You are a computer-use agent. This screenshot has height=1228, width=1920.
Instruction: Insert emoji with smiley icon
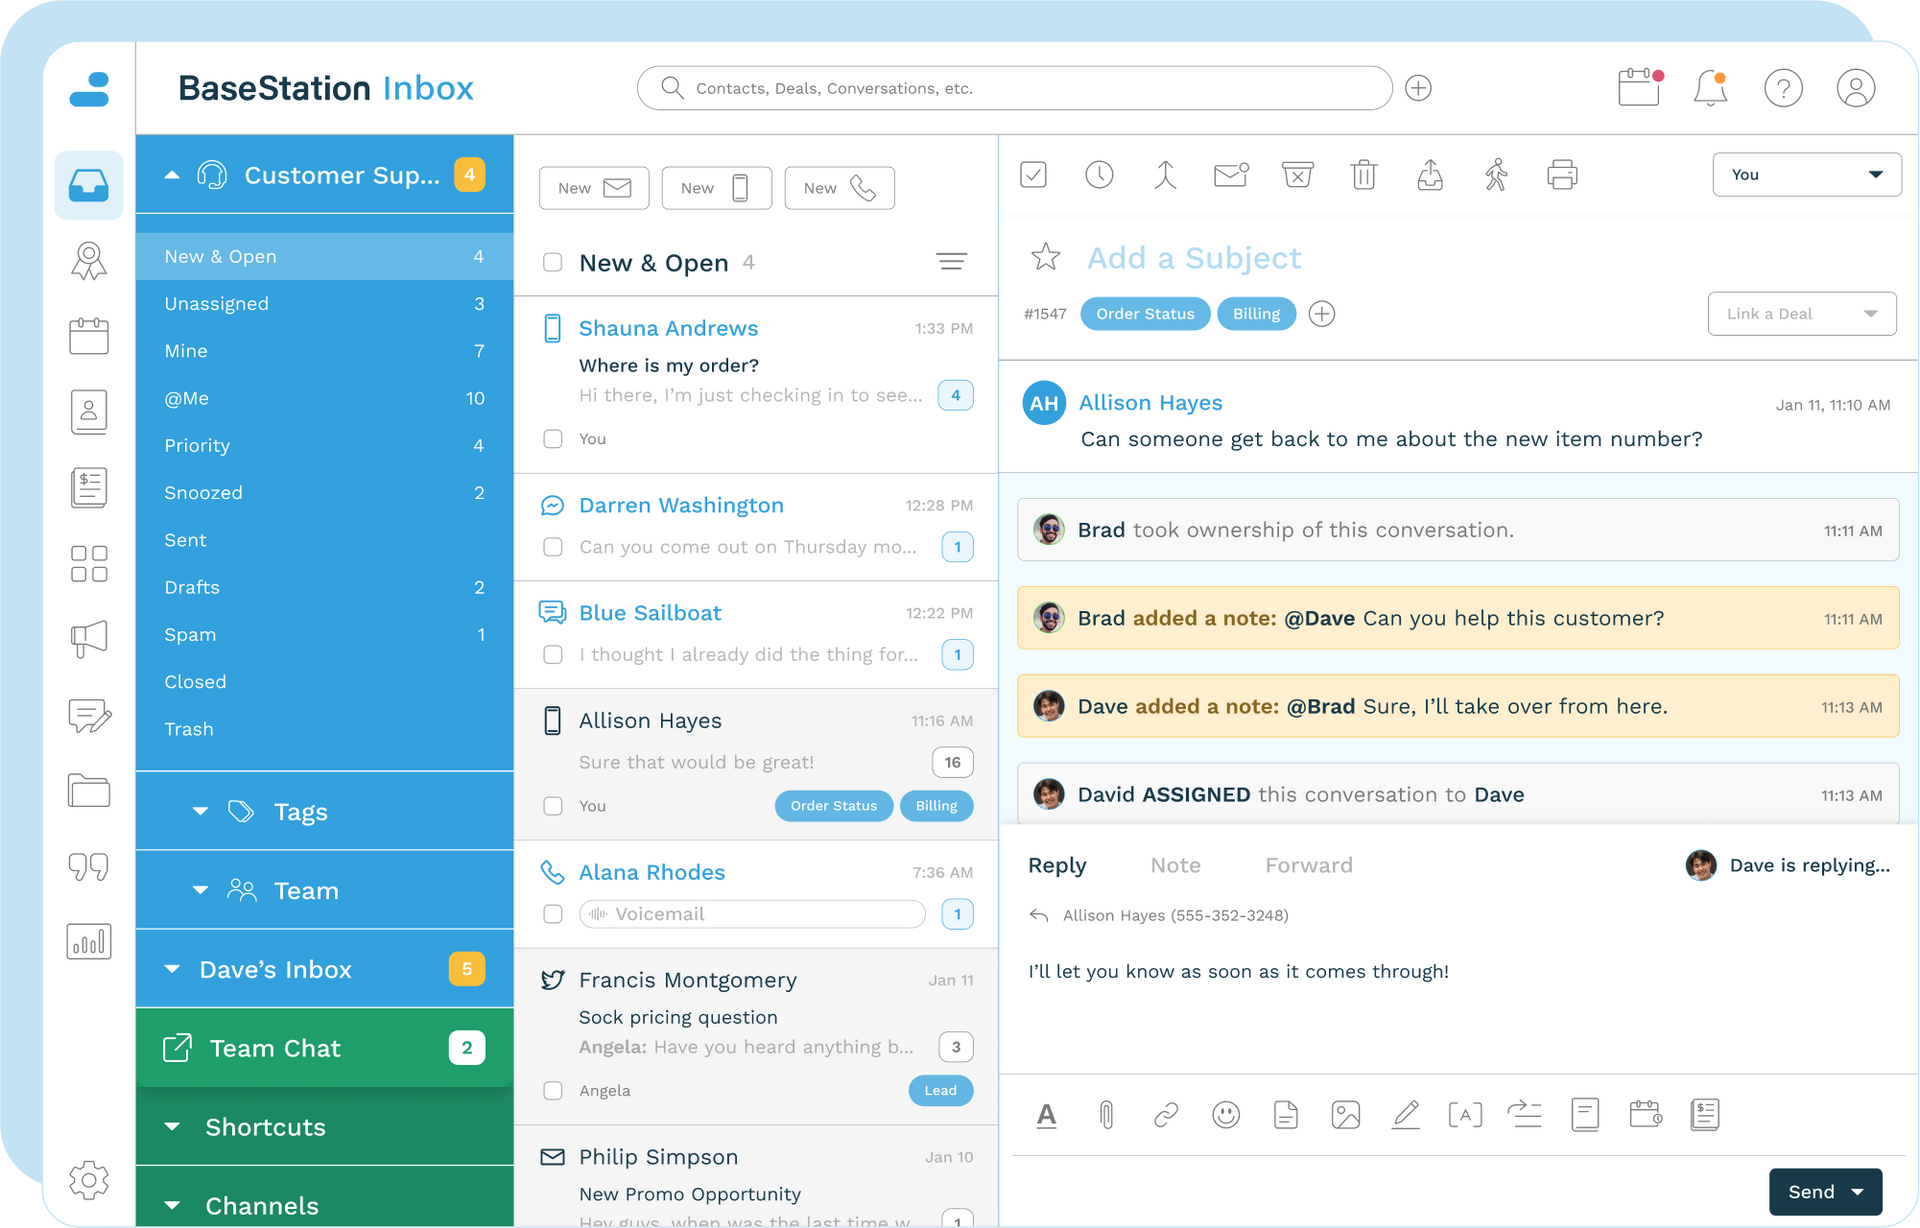point(1226,1114)
